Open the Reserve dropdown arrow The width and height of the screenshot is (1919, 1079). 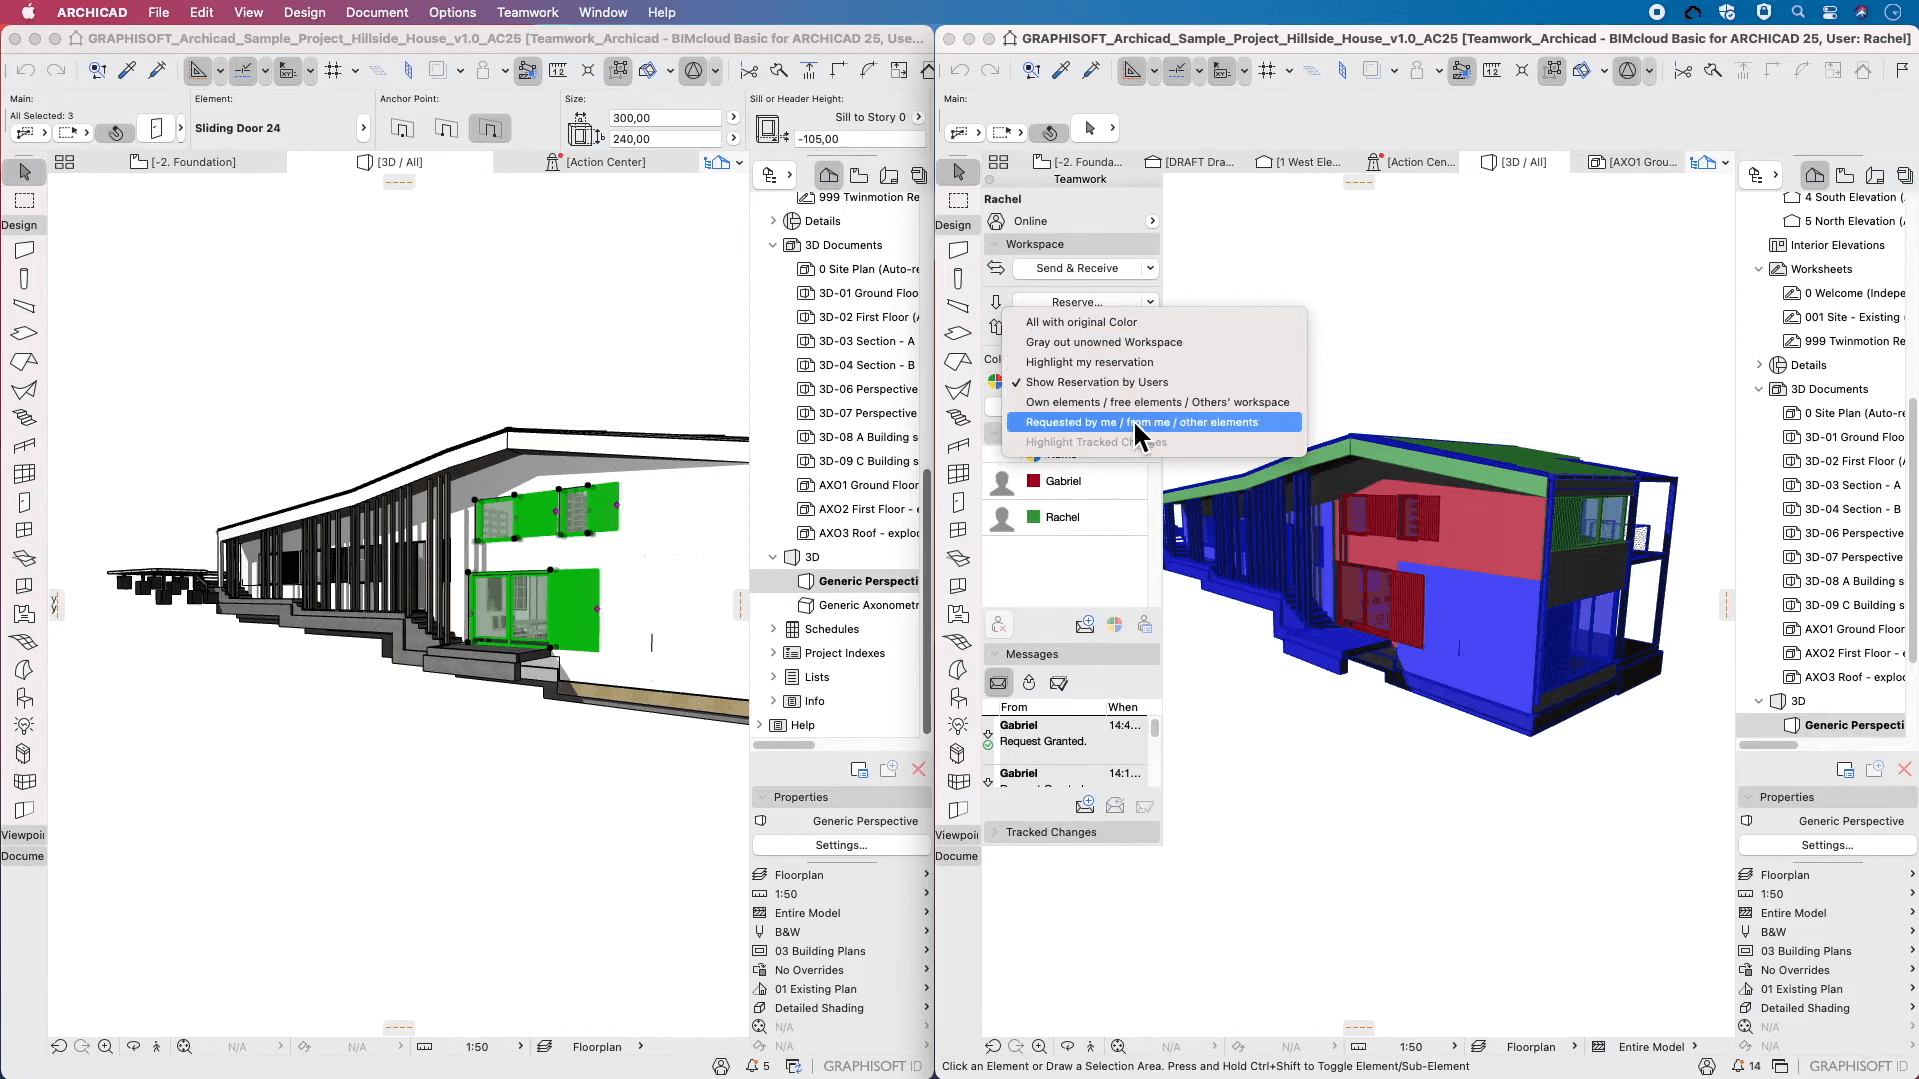pos(1150,302)
